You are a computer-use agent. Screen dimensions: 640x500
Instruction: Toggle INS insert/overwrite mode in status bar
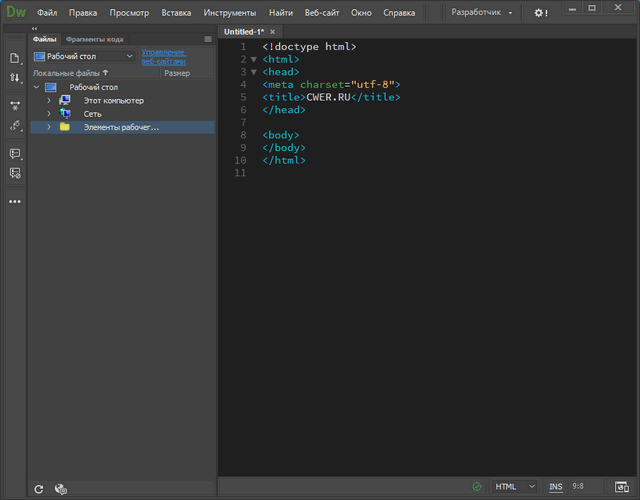555,487
